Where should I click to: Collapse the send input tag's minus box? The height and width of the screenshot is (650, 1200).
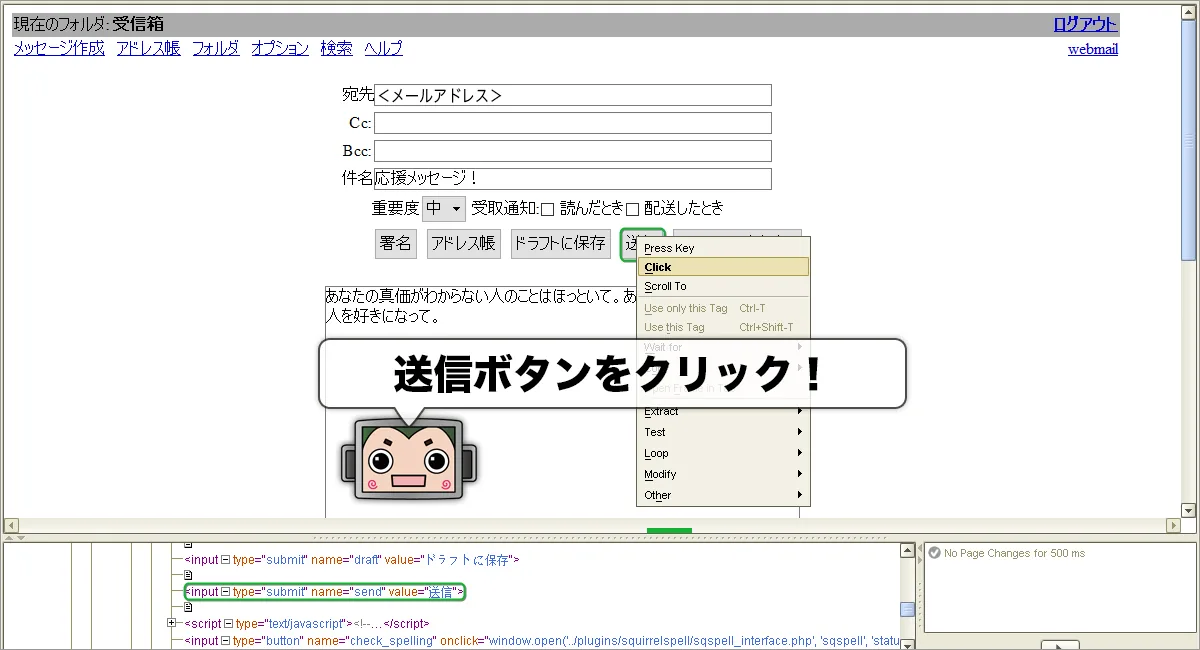coord(225,592)
